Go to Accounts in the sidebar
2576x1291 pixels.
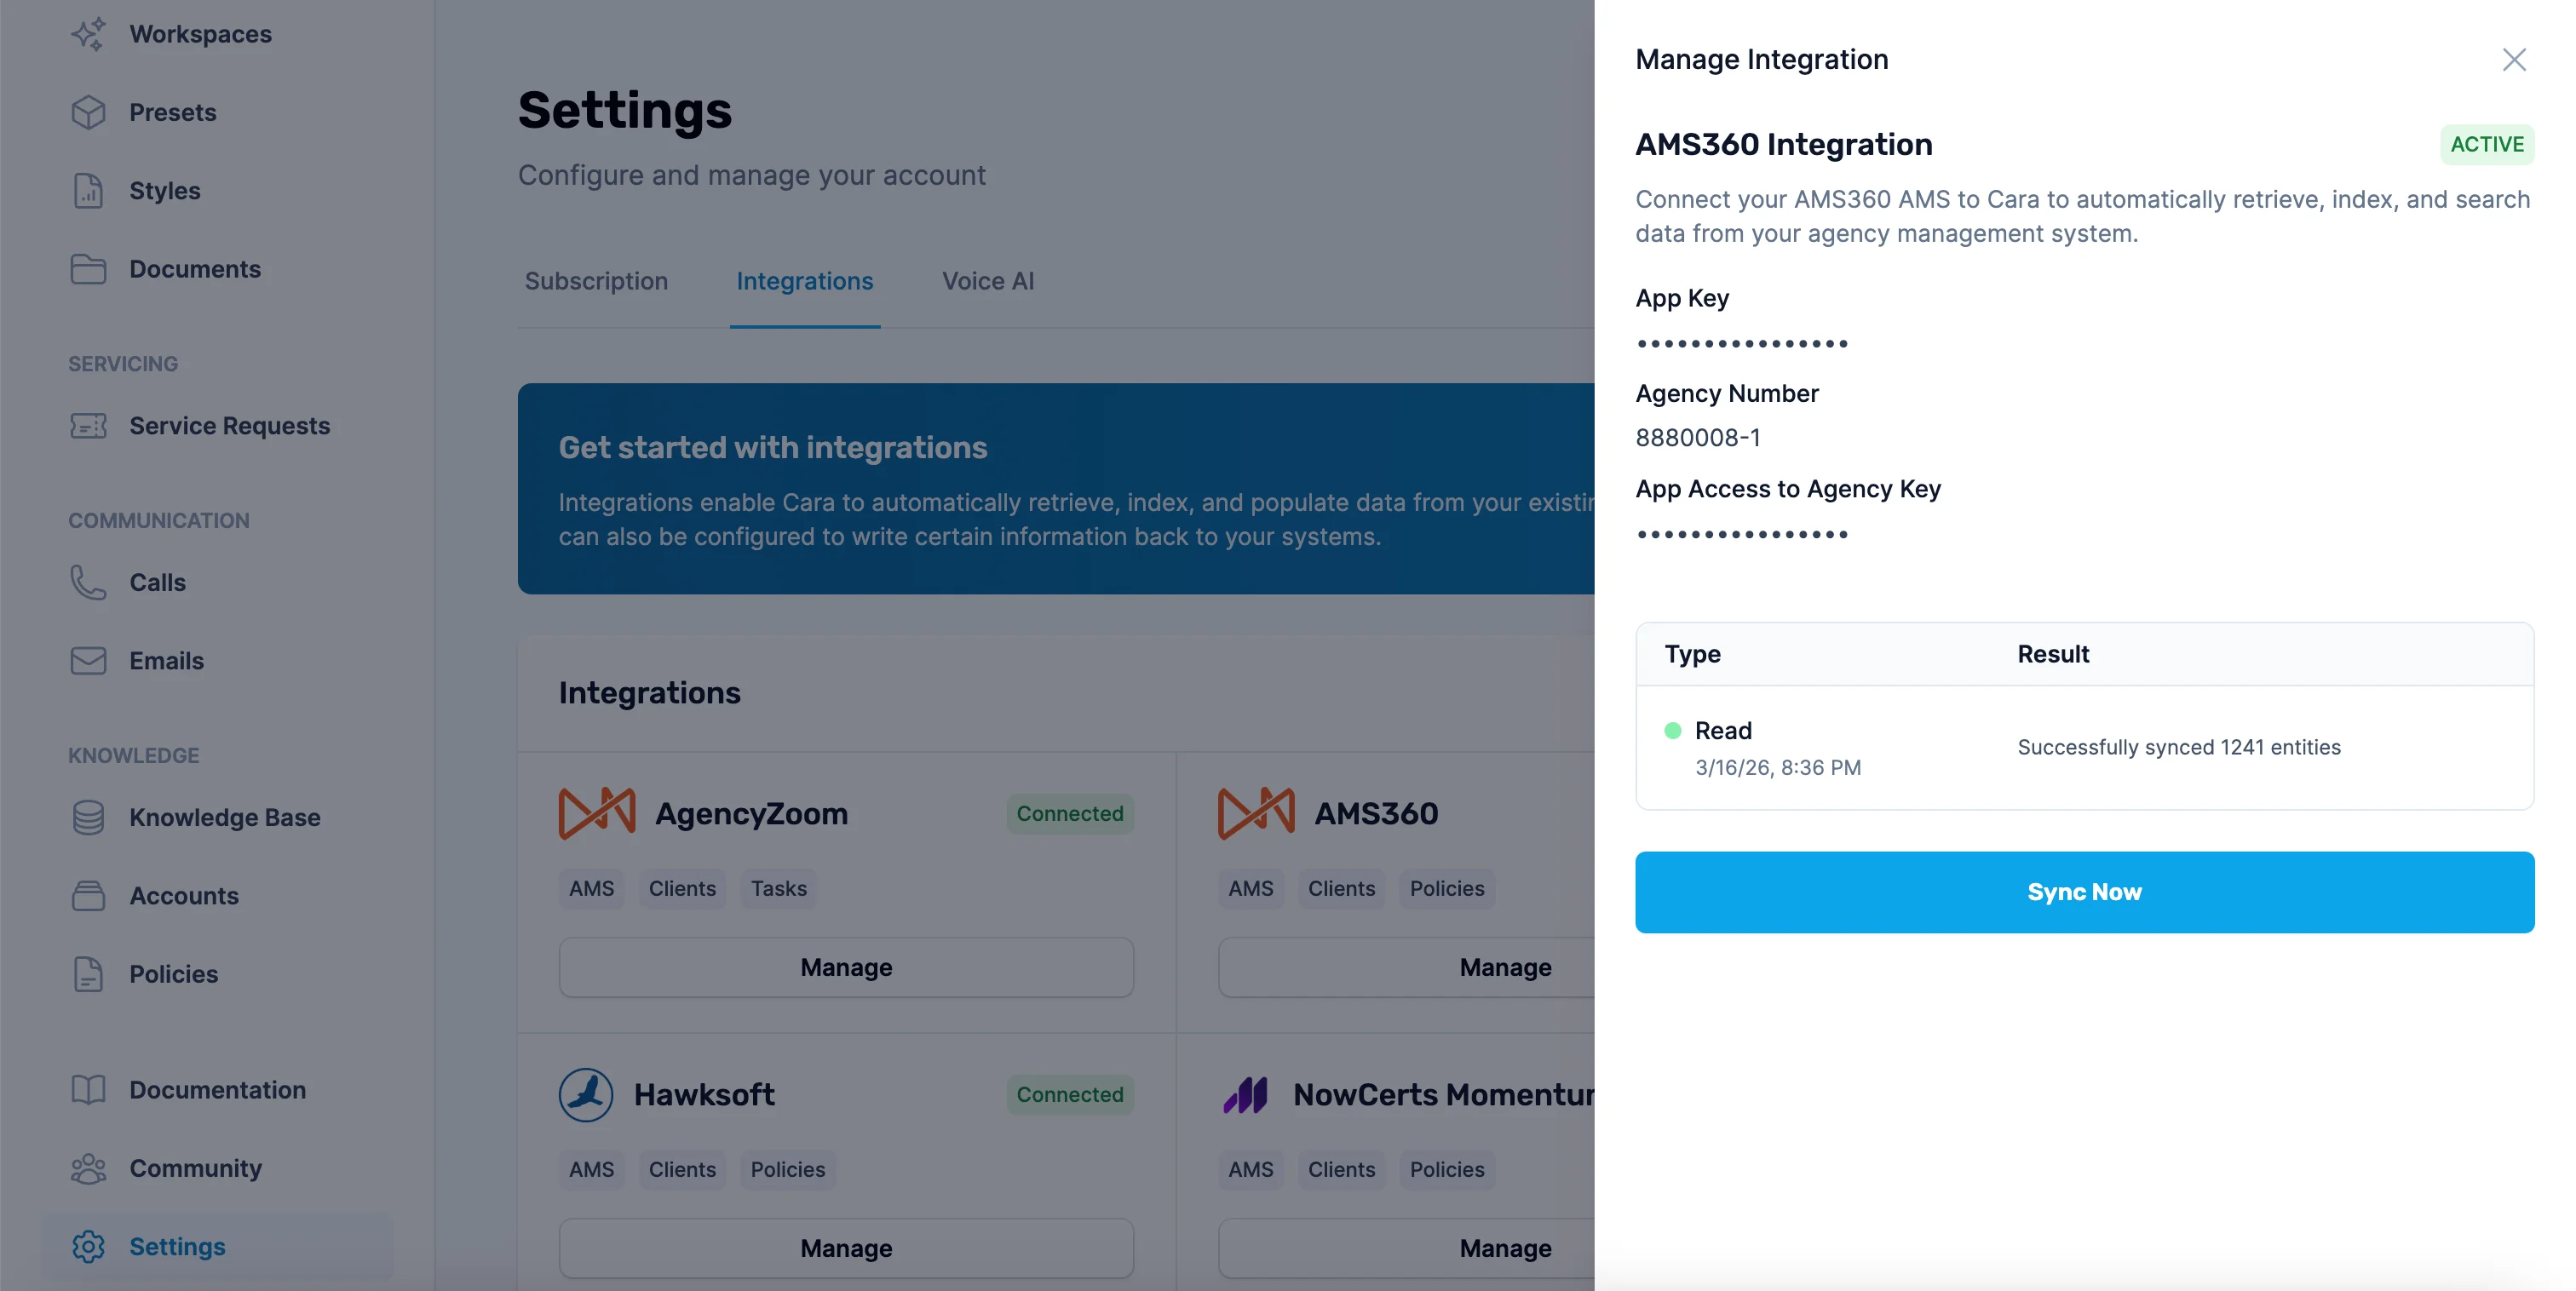point(184,896)
